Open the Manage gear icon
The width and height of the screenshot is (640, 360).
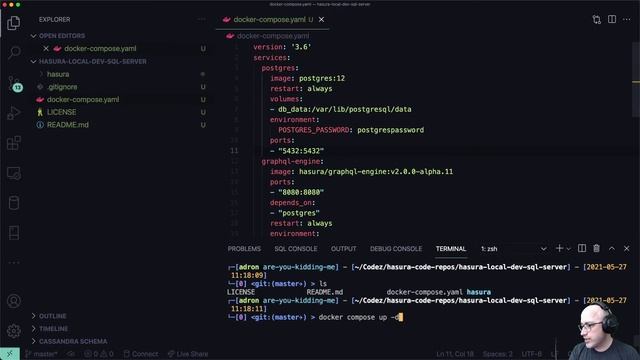(13, 331)
